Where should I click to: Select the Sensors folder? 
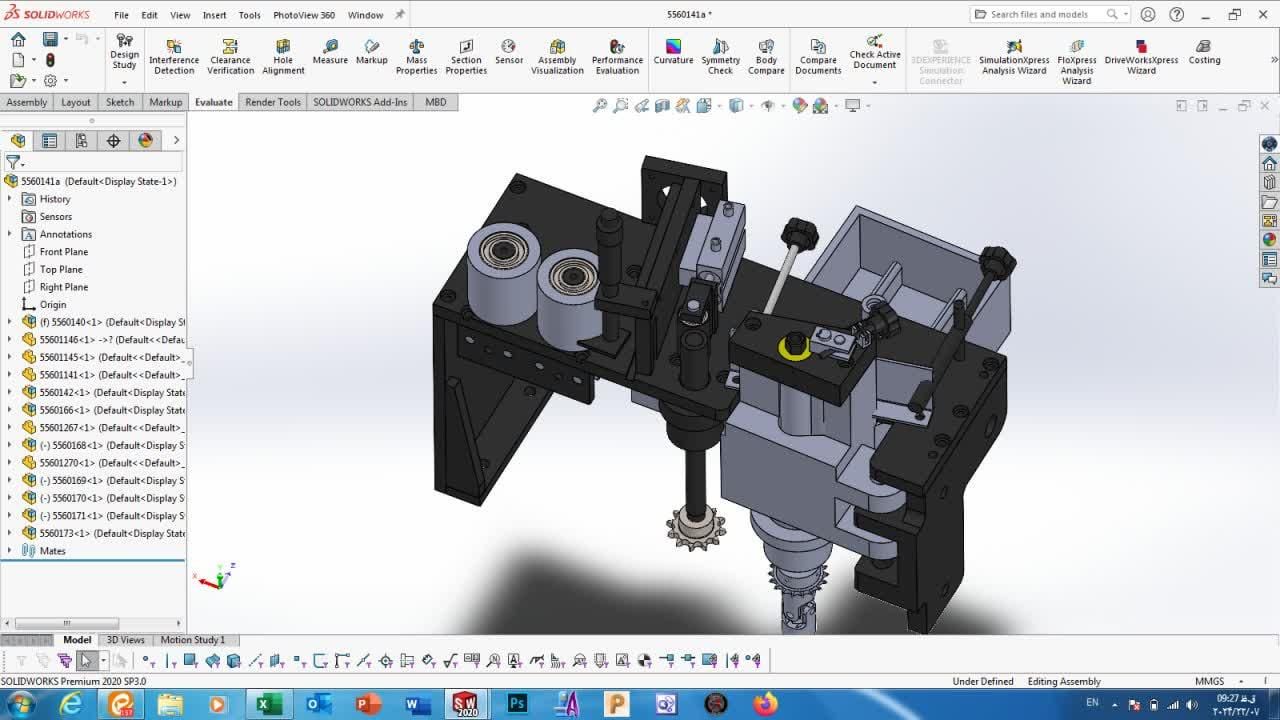tap(55, 217)
